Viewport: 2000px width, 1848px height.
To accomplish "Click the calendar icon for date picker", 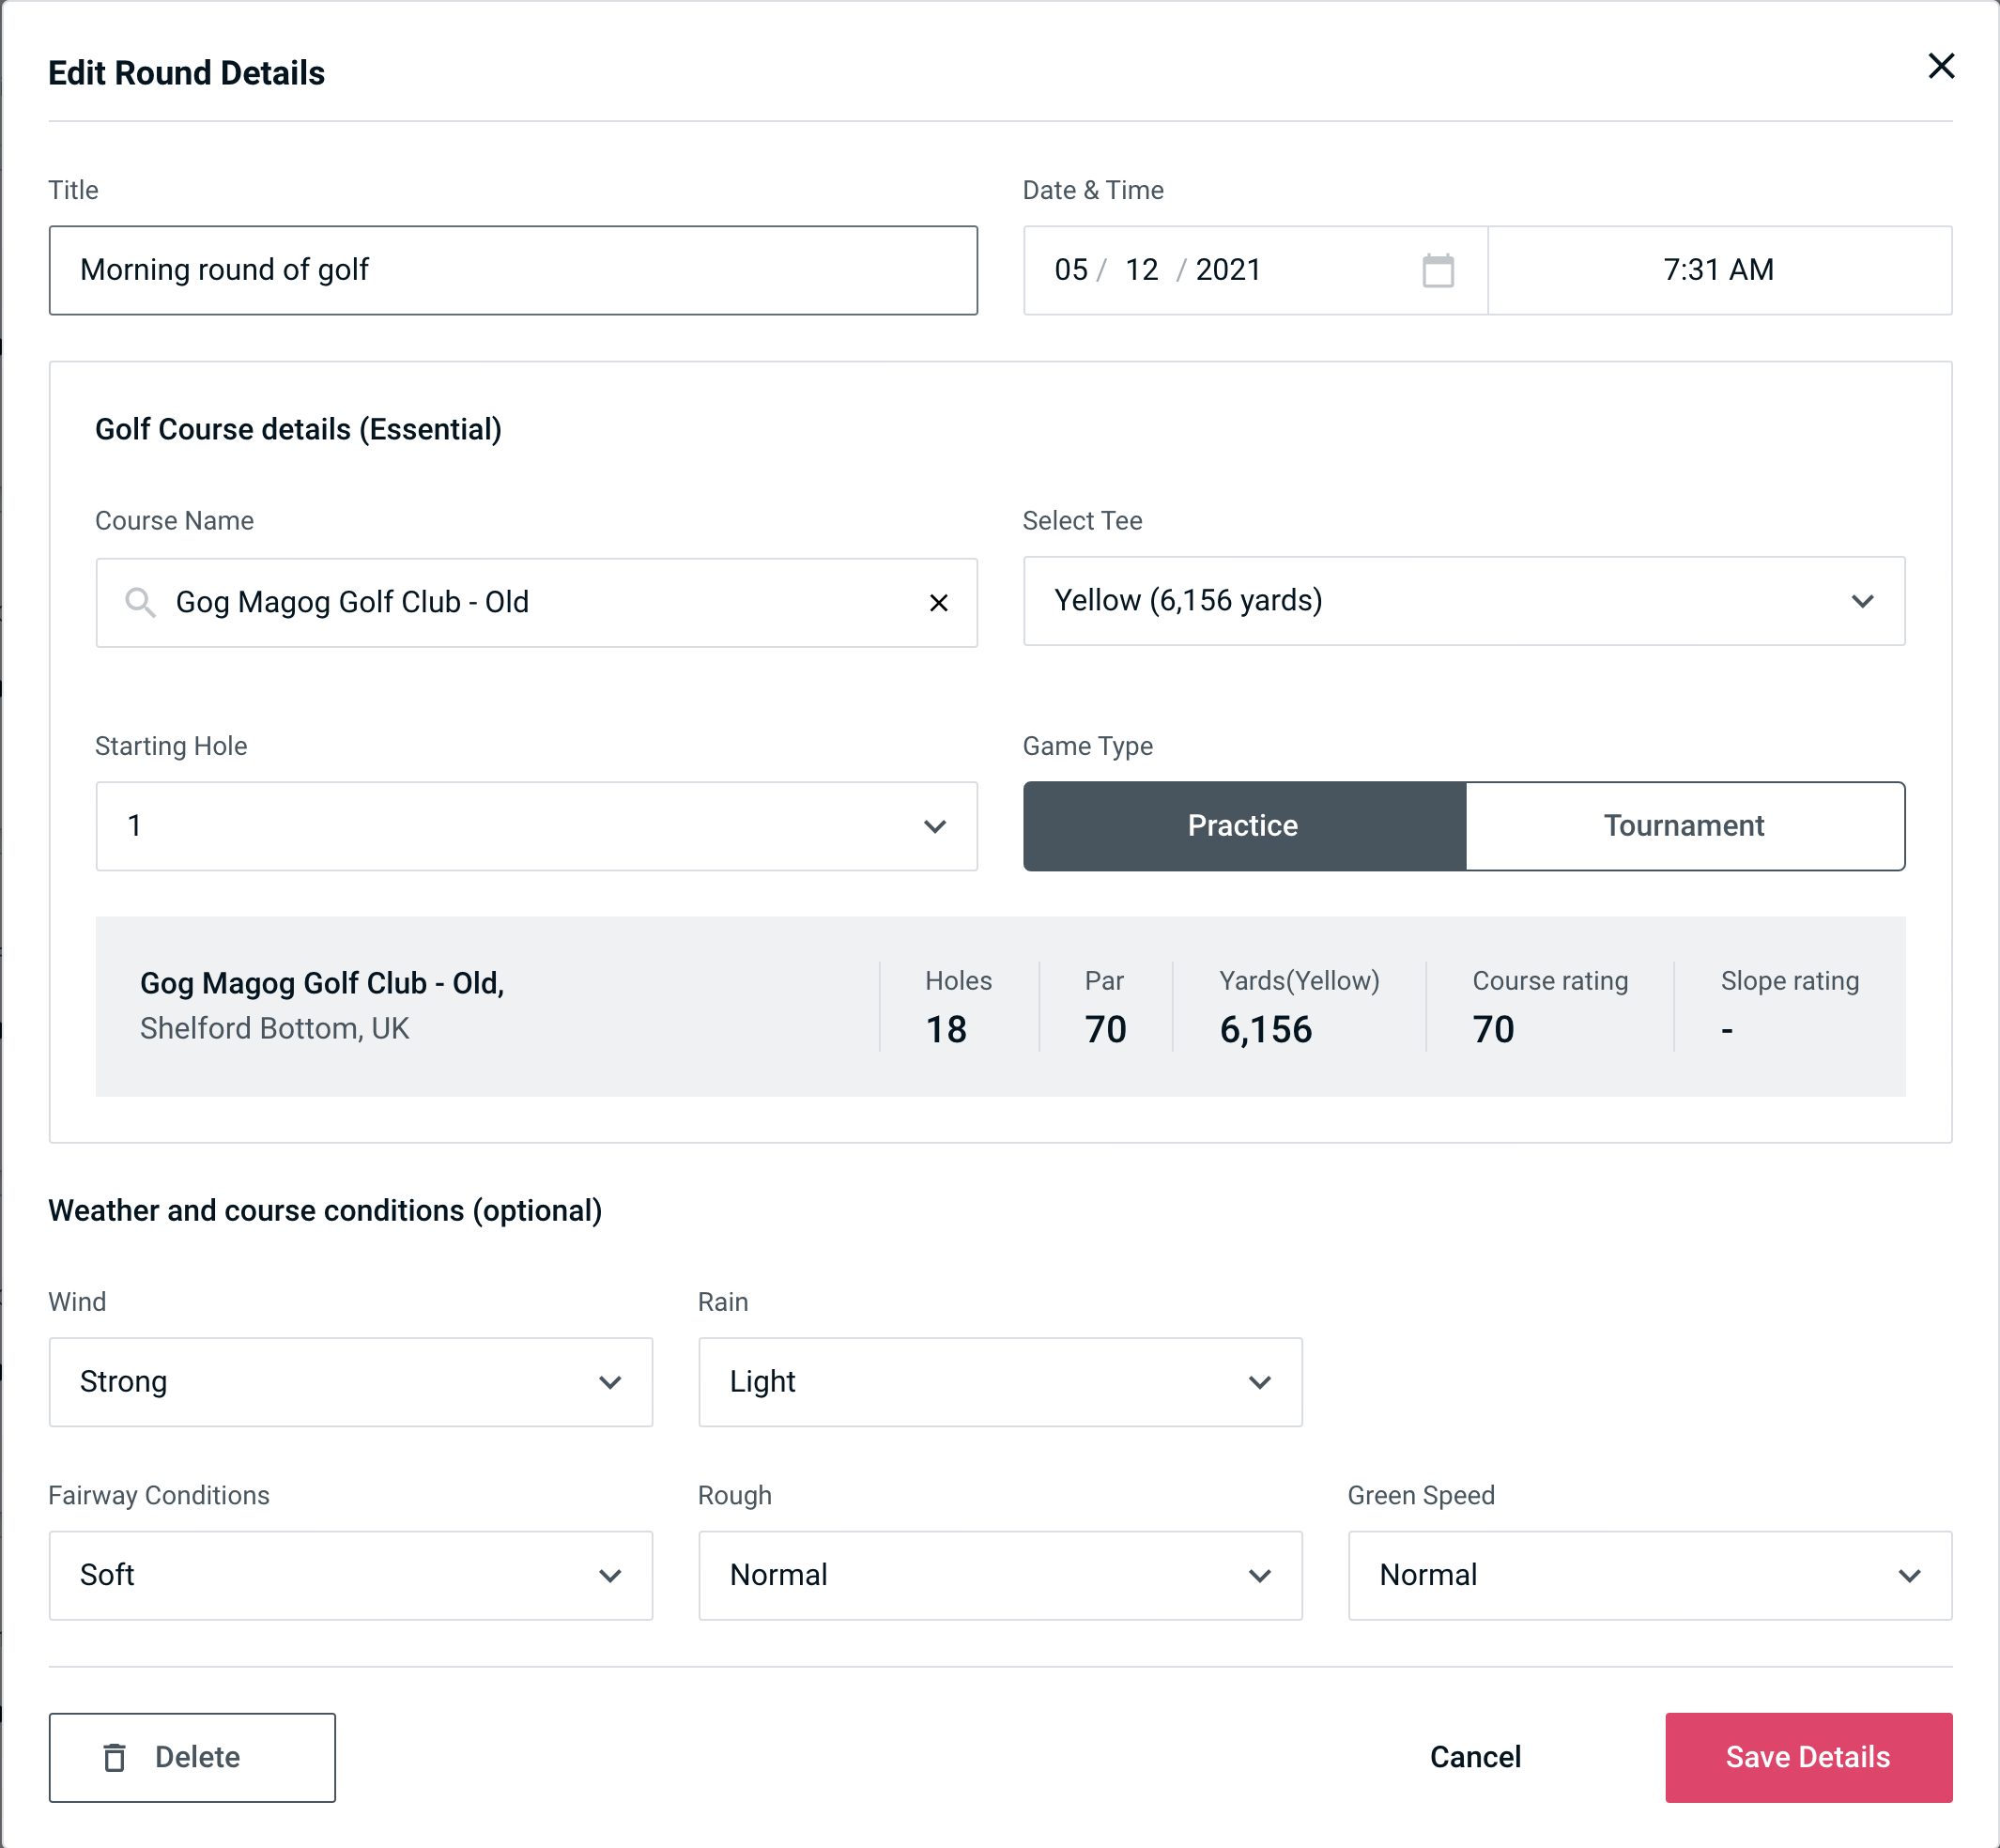I will 1439,270.
